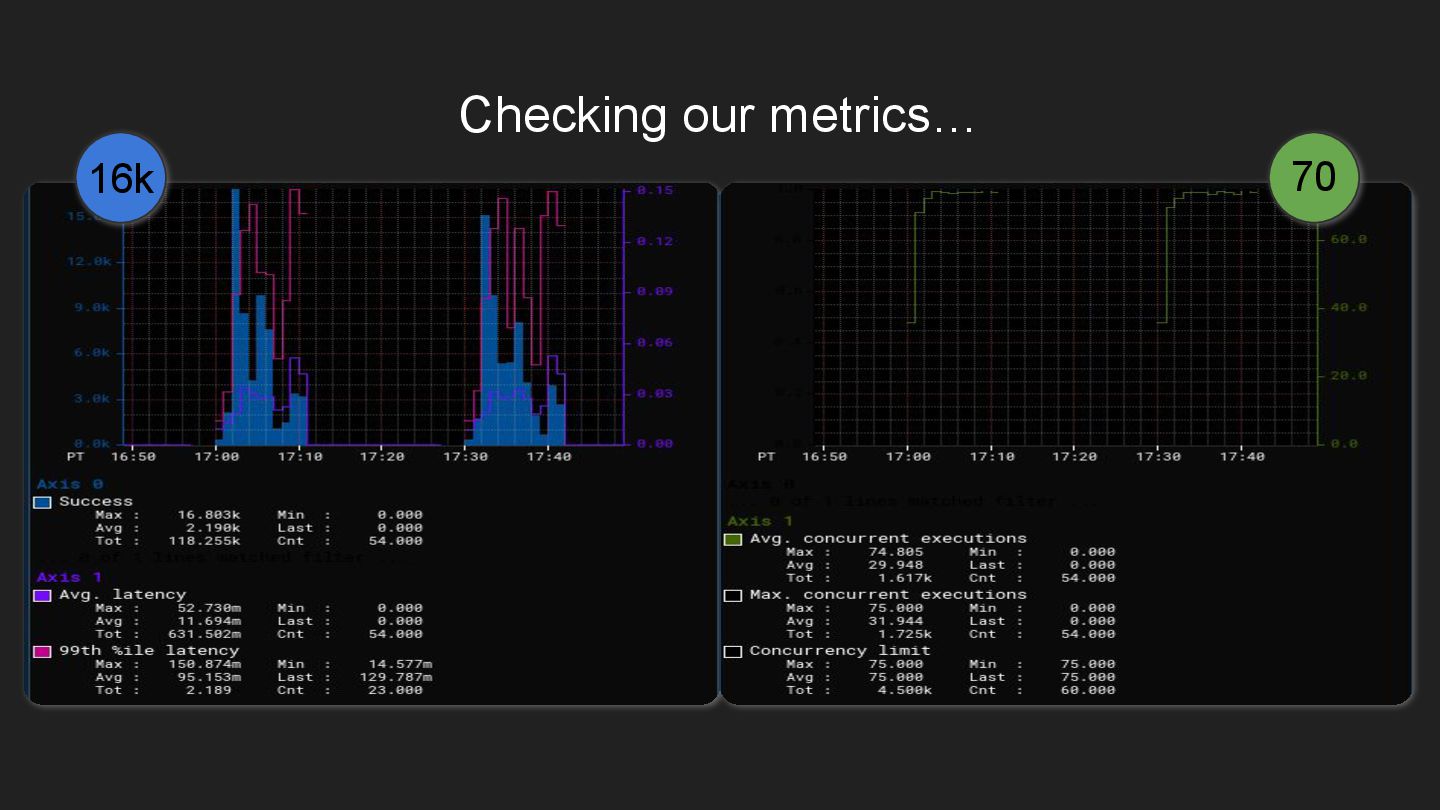Select the 'Success' legend label

click(x=96, y=502)
